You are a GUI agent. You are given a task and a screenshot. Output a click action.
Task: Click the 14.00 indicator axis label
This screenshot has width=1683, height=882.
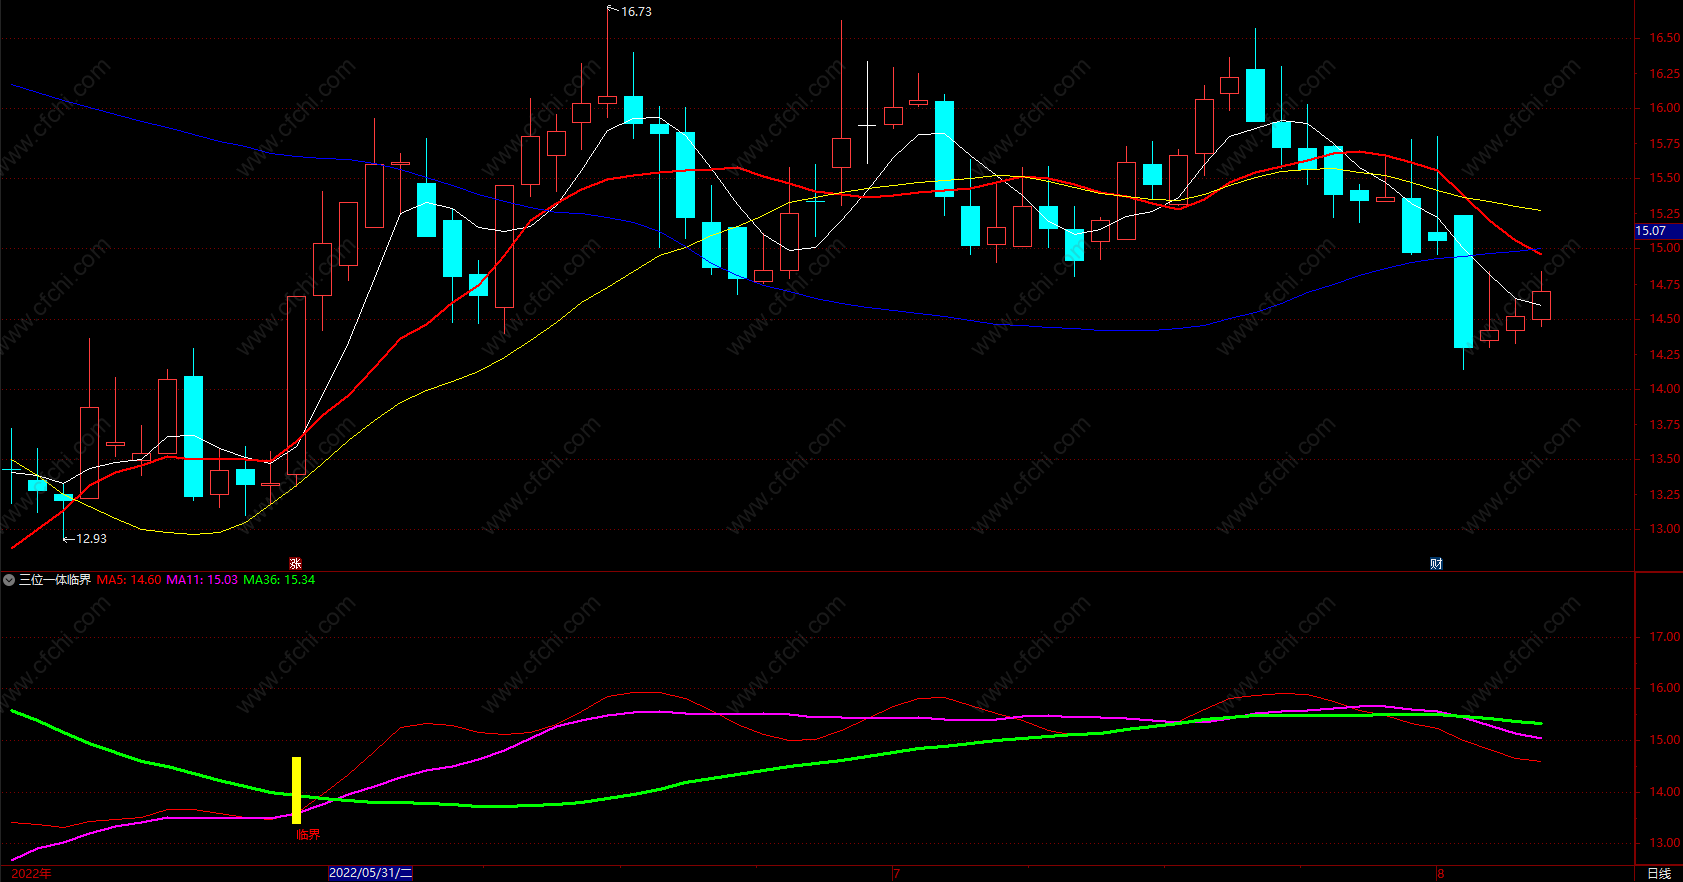pos(1664,792)
